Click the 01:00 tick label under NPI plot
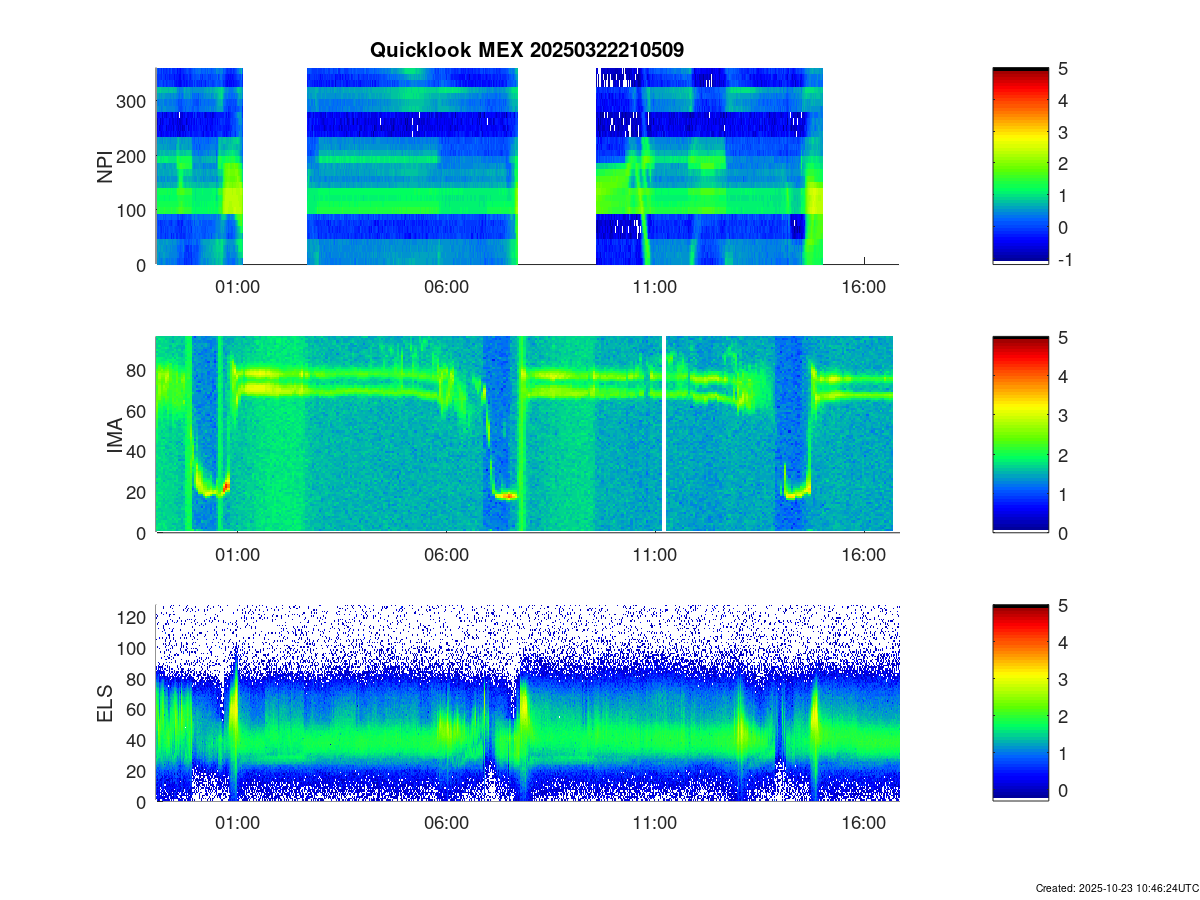Image resolution: width=1200 pixels, height=900 pixels. click(238, 286)
